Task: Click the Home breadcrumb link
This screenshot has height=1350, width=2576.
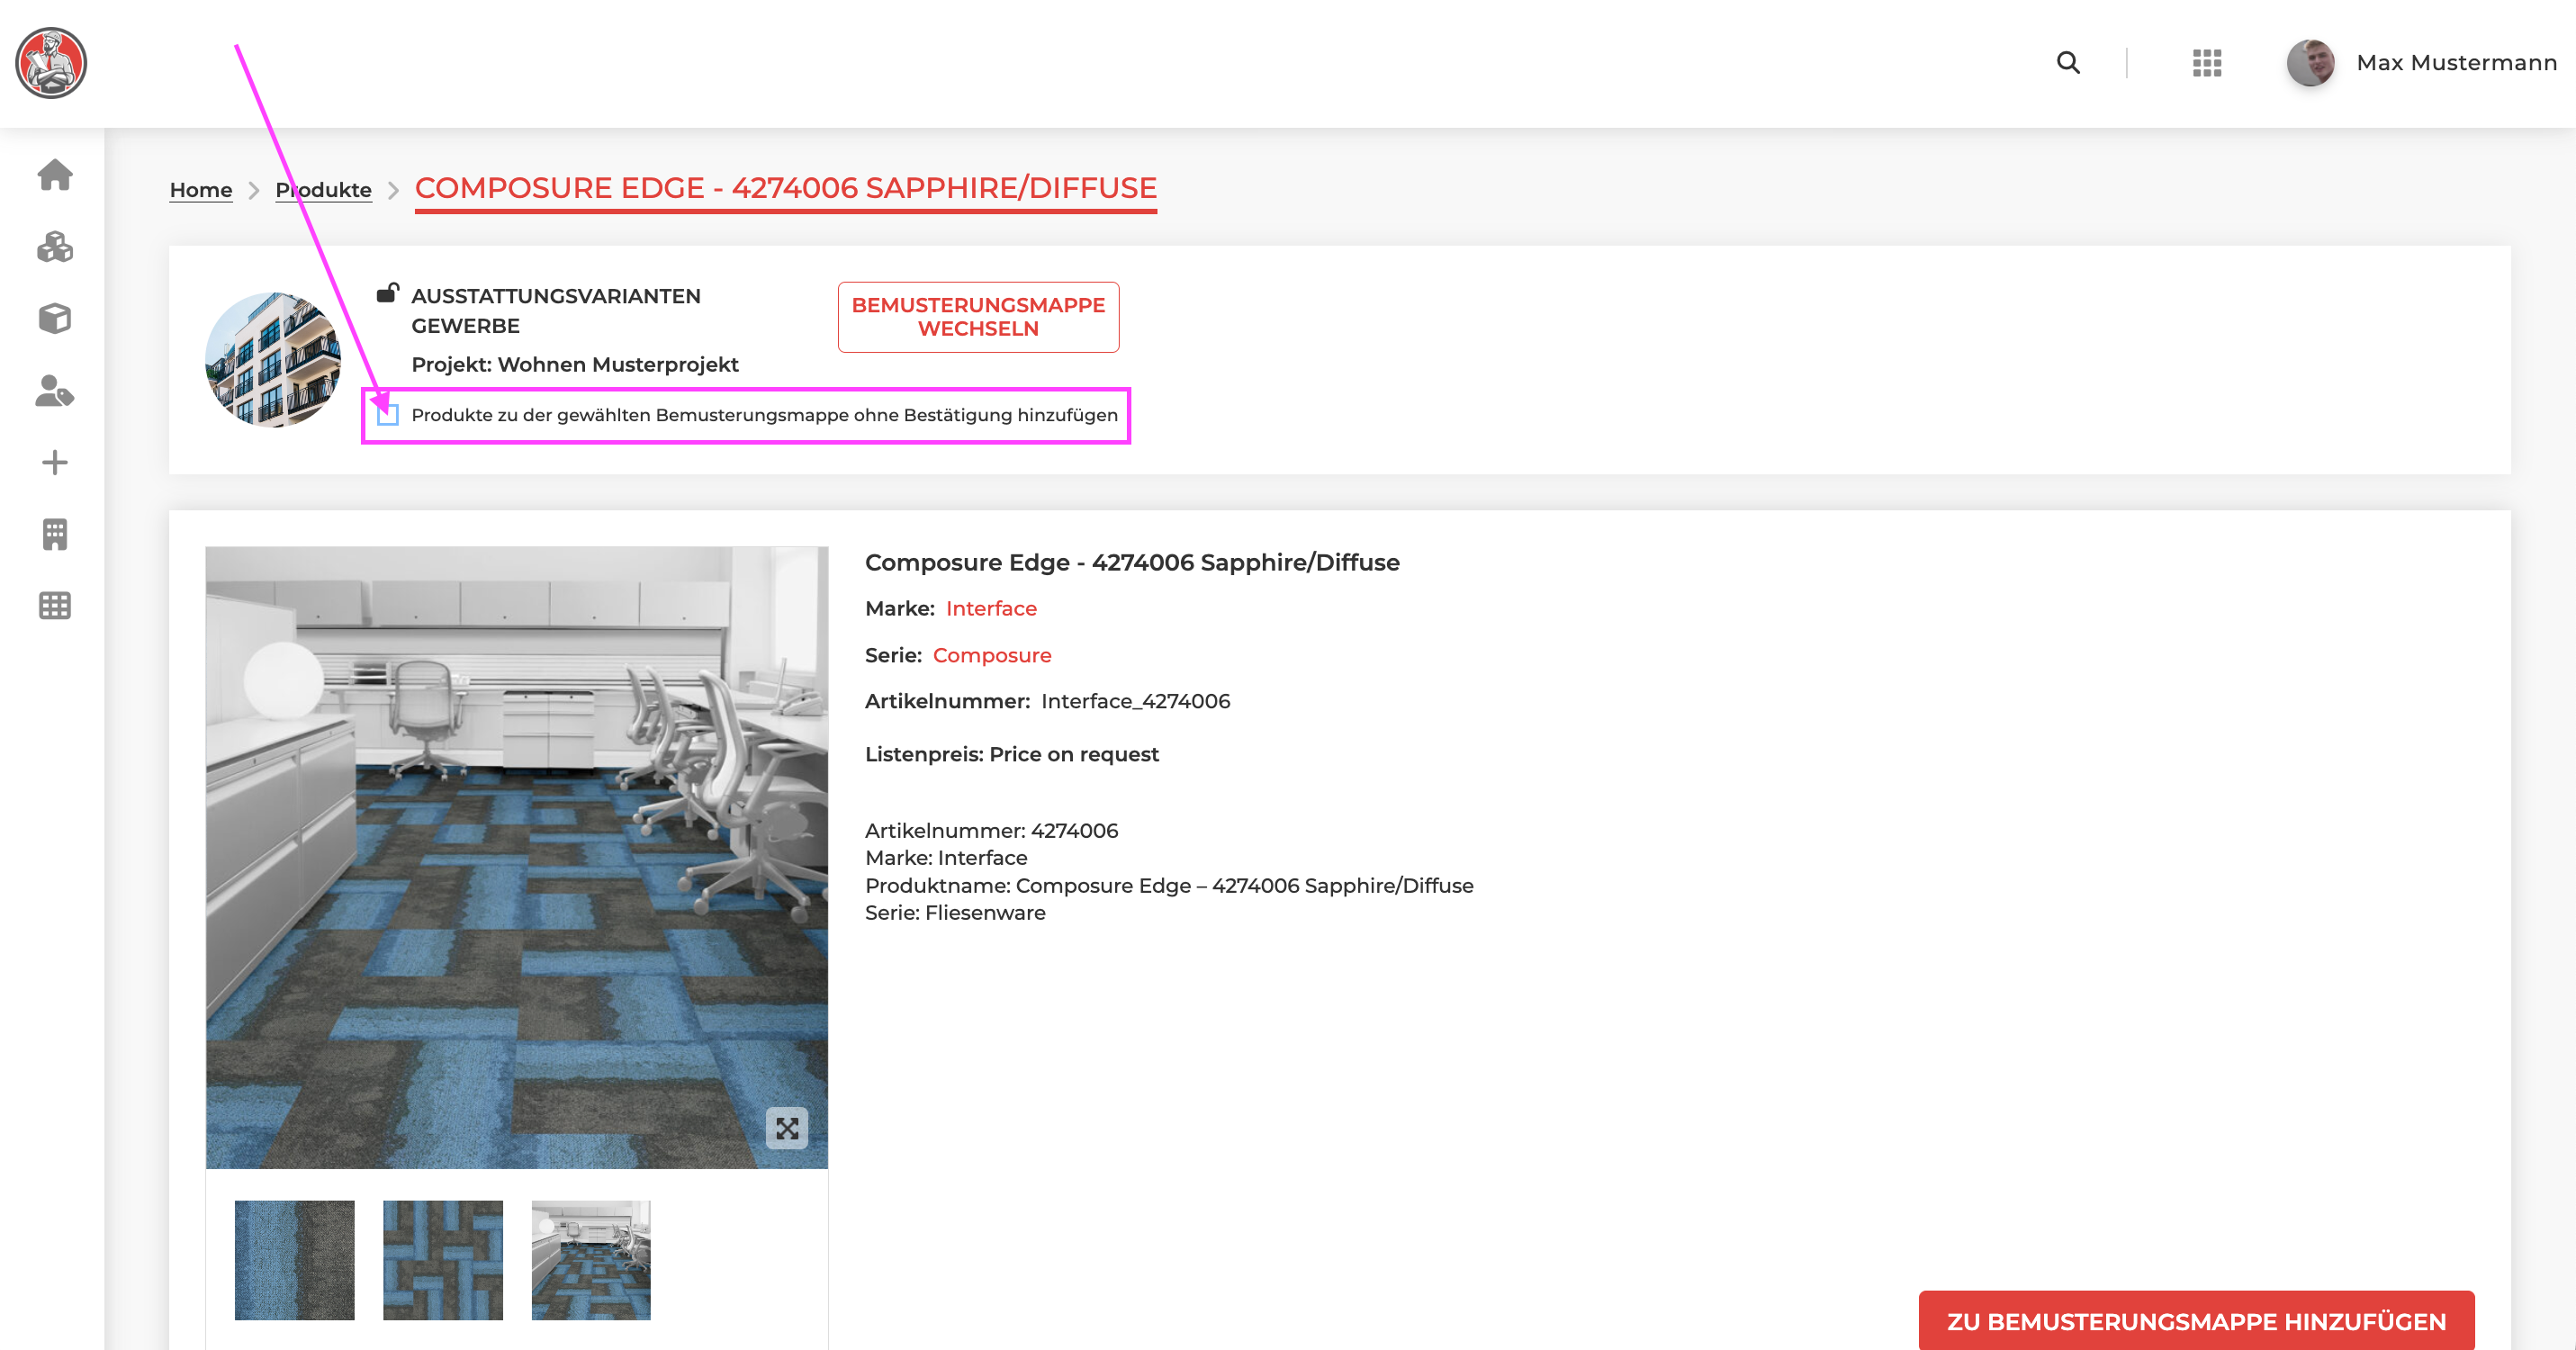Action: pyautogui.click(x=201, y=189)
